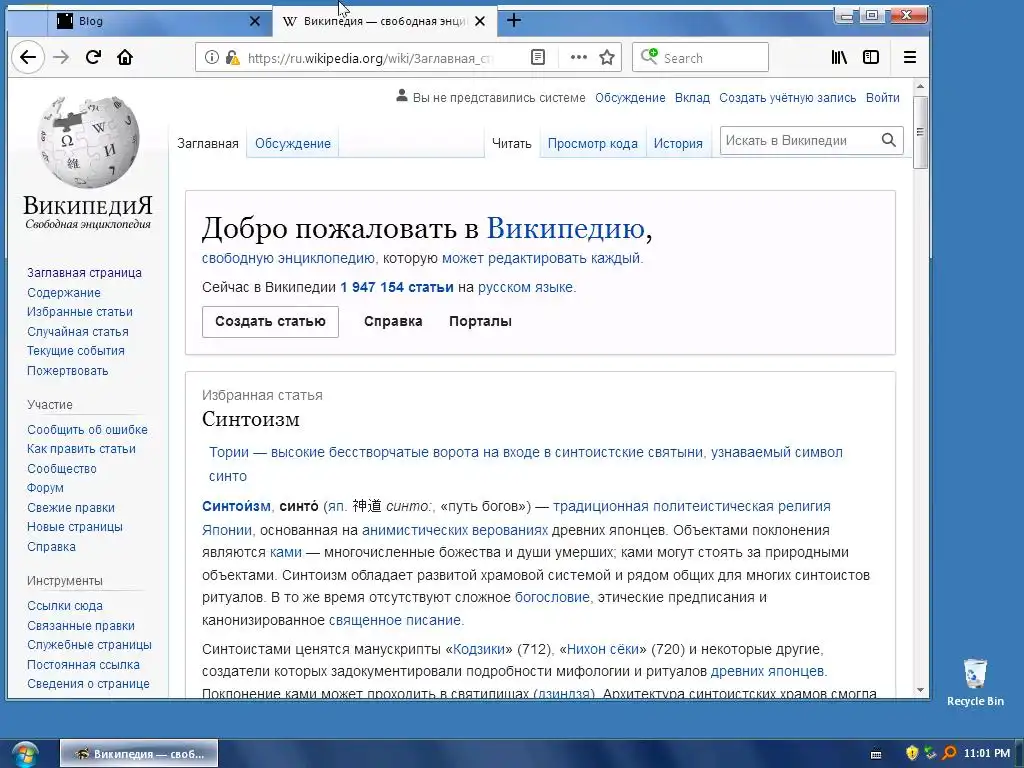Open Сведения о странице link
The height and width of the screenshot is (768, 1024).
coord(88,684)
